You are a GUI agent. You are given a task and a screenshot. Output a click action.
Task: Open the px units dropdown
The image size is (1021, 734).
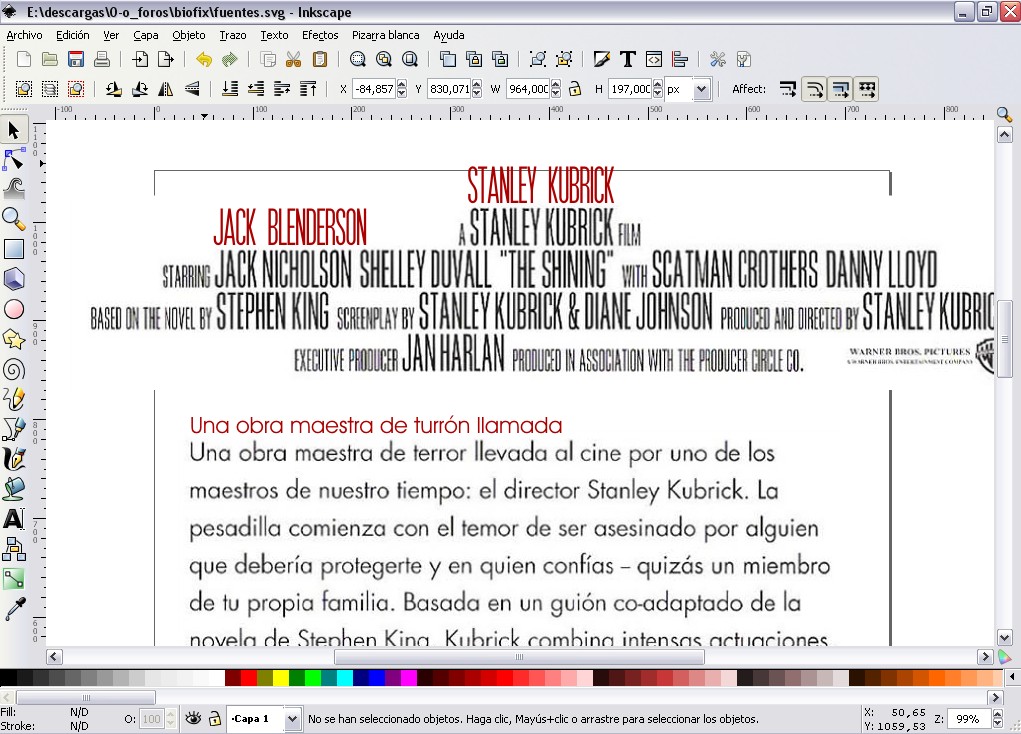coord(701,89)
